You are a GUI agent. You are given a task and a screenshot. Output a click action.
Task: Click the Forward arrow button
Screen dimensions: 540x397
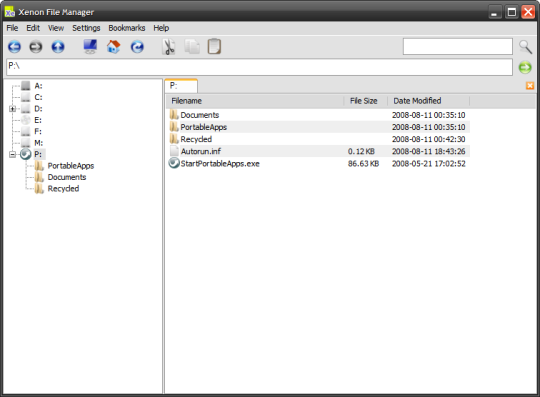click(36, 47)
